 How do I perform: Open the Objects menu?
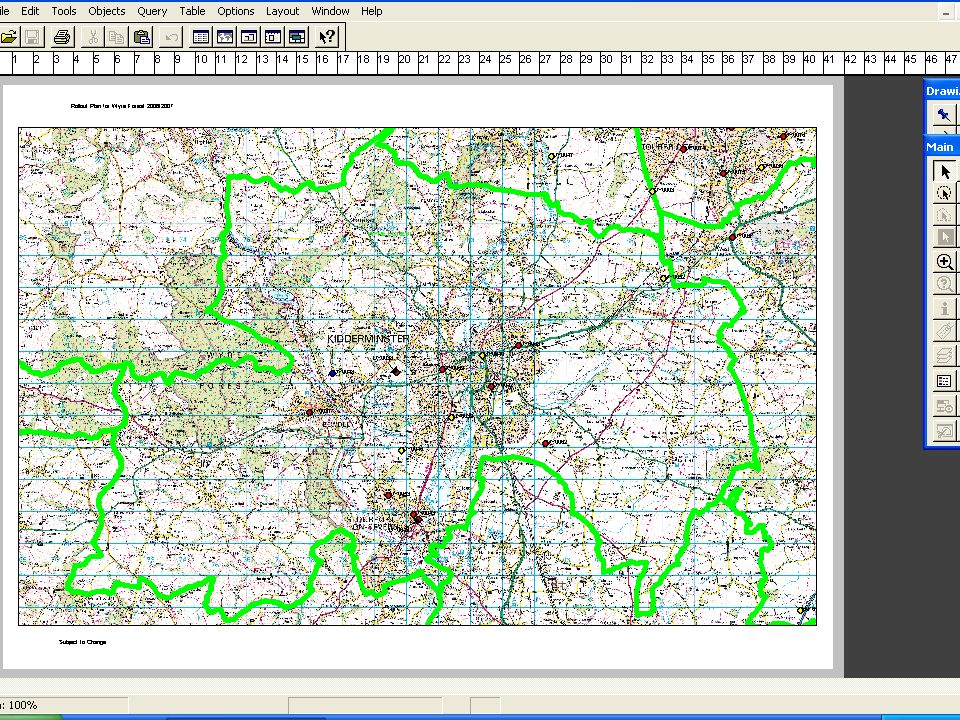(x=107, y=11)
